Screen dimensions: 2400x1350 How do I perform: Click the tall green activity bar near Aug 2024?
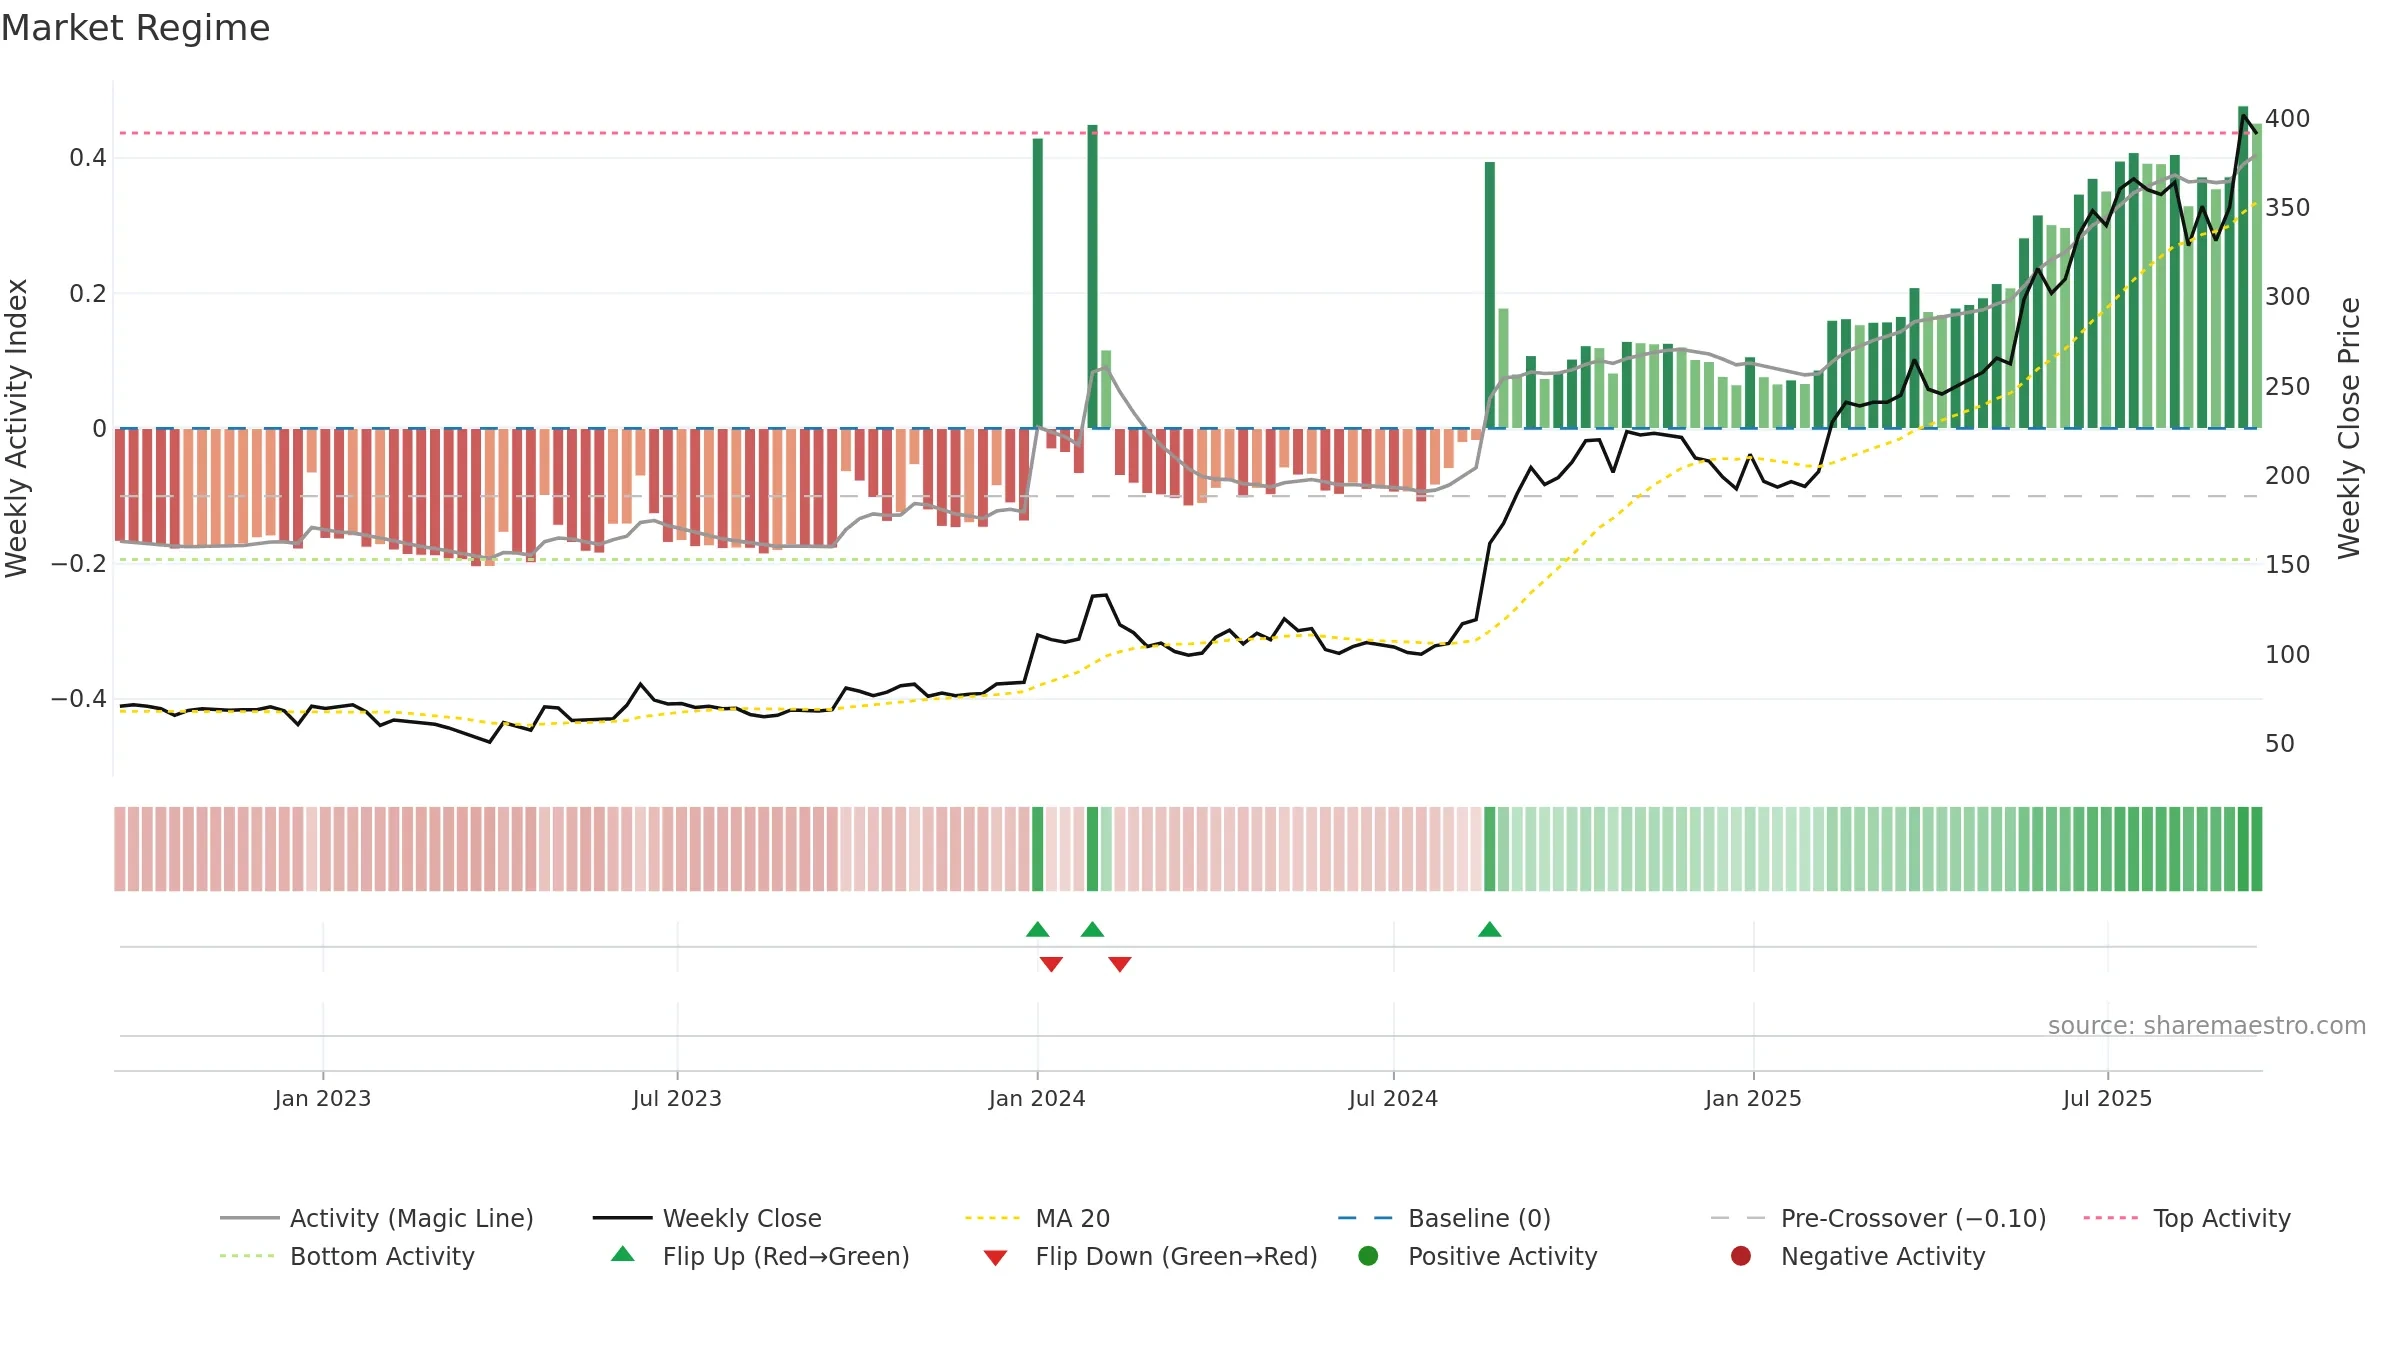(1490, 295)
